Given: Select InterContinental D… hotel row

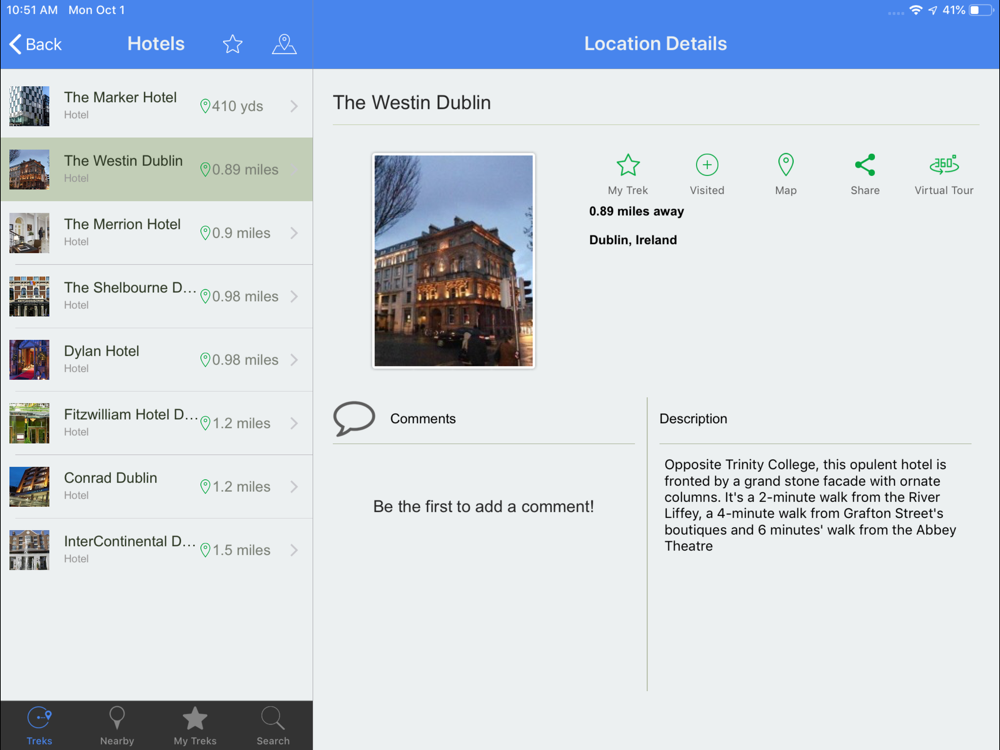Looking at the screenshot, I should pos(157,550).
